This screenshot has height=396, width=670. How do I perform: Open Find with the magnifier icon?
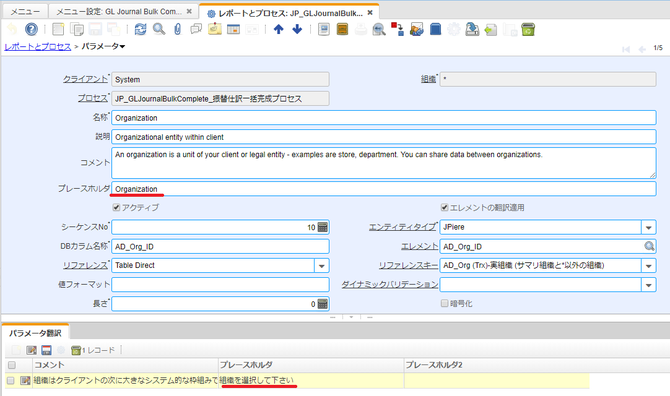pyautogui.click(x=159, y=29)
